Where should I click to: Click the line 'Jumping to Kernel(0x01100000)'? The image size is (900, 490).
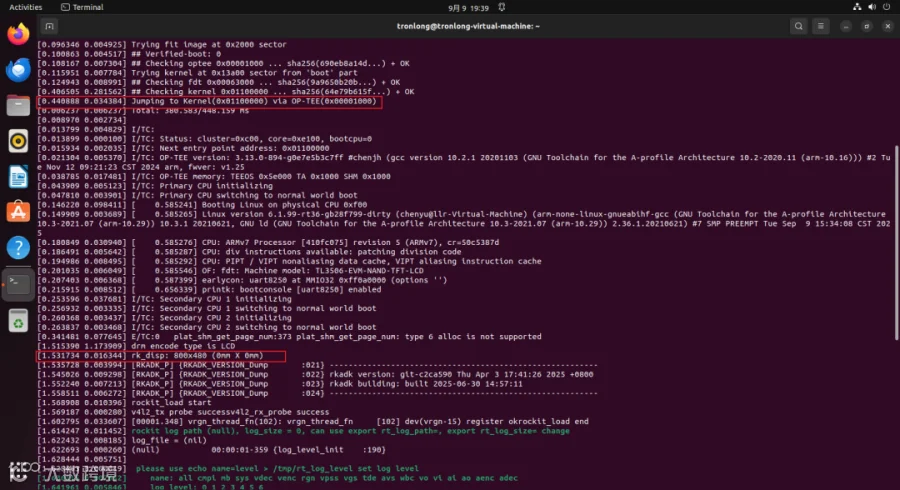coord(207,102)
